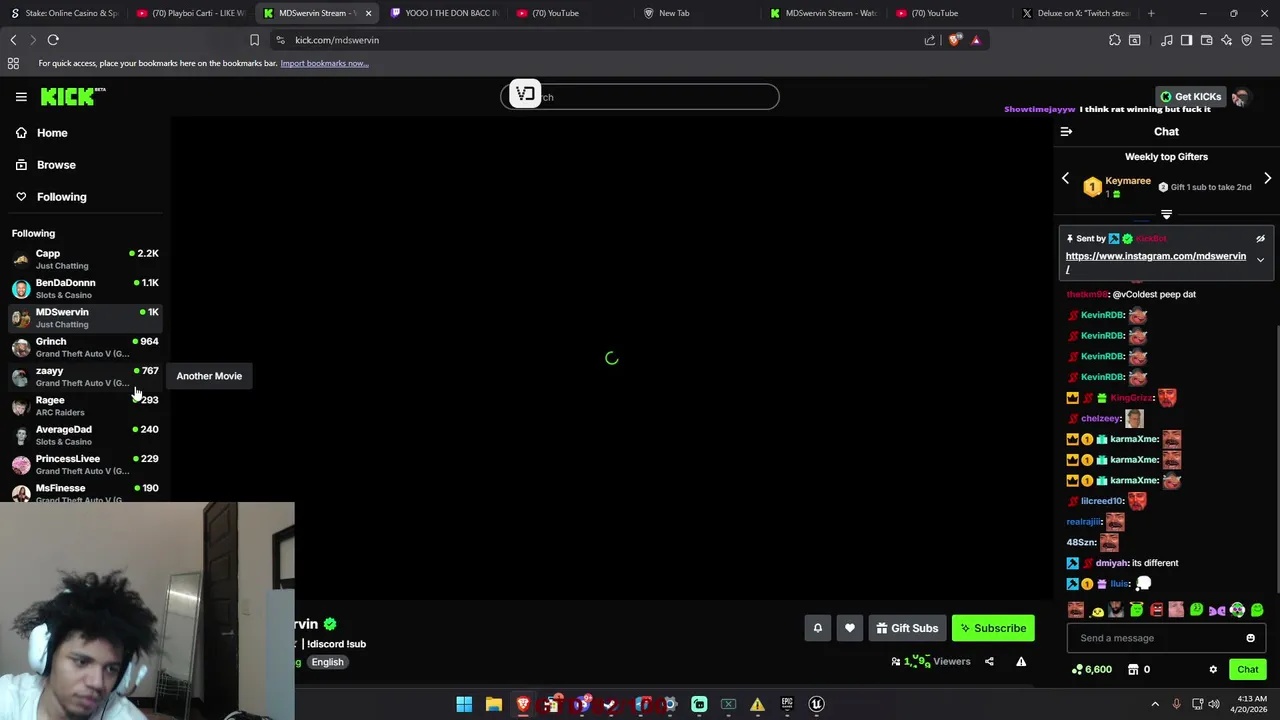
Task: Open chat settings gear icon
Action: pyautogui.click(x=1213, y=670)
